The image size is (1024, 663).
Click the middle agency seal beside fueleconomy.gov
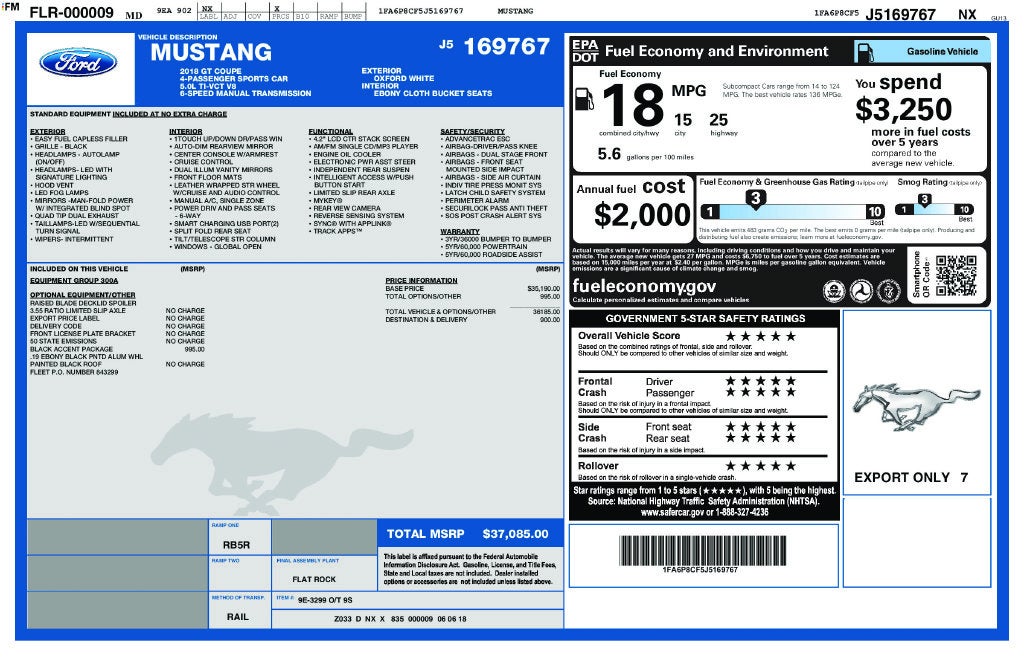pyautogui.click(x=861, y=291)
